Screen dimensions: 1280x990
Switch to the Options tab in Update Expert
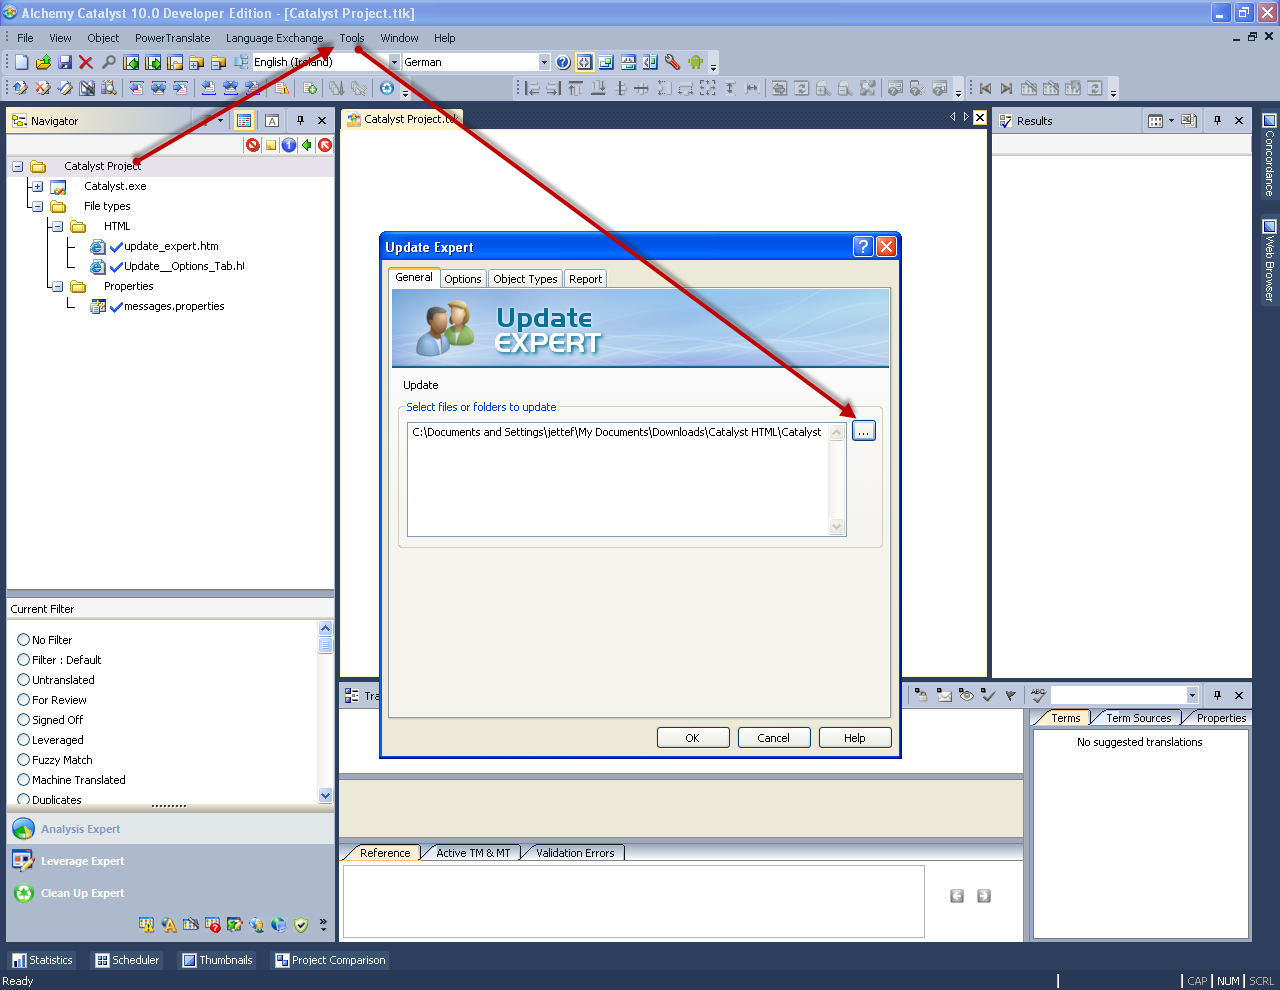pyautogui.click(x=462, y=279)
